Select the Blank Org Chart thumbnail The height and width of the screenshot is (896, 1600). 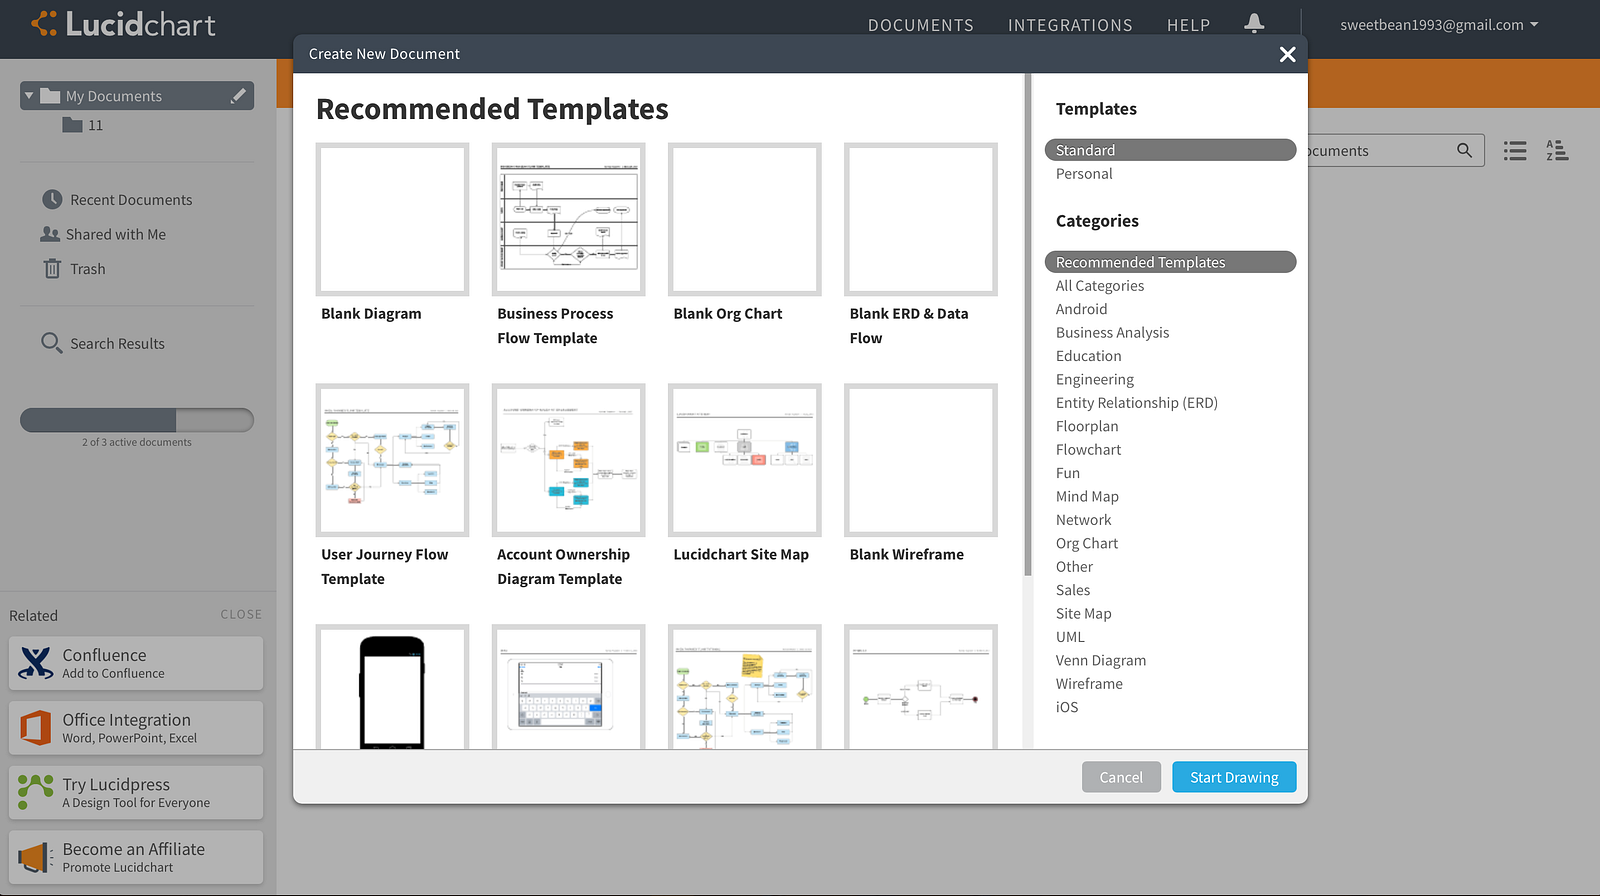point(744,219)
